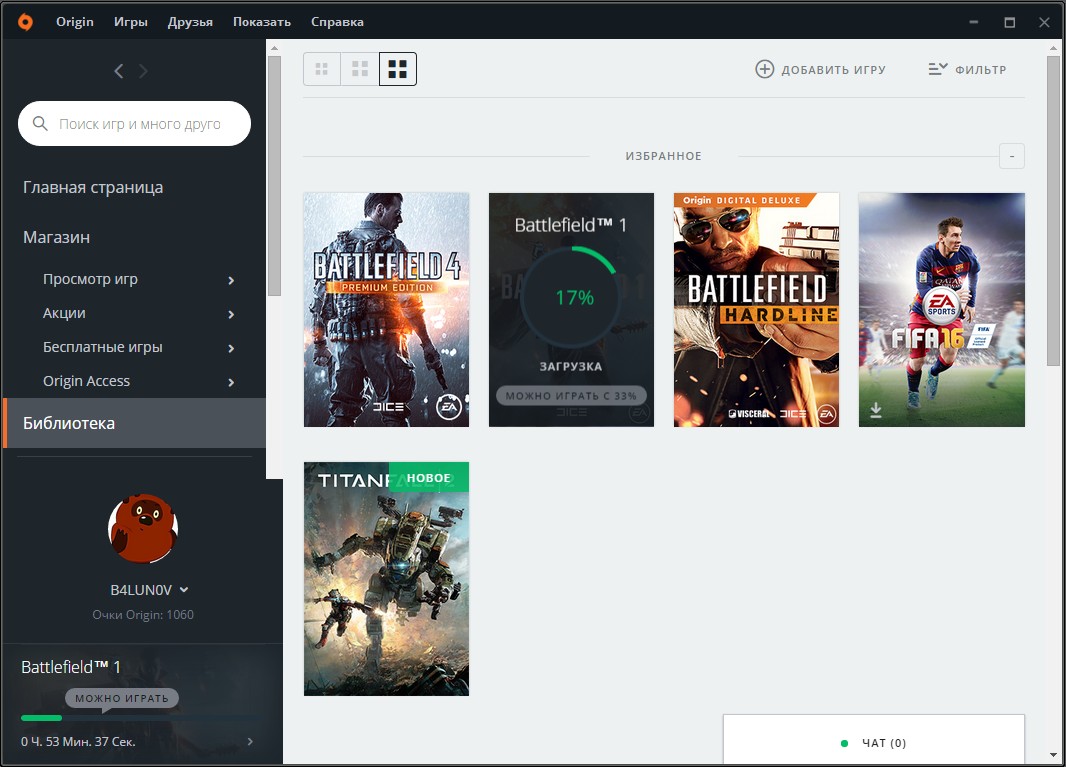Open Battlefield 4 Premium Edition tile
This screenshot has height=767, width=1066.
coord(386,310)
